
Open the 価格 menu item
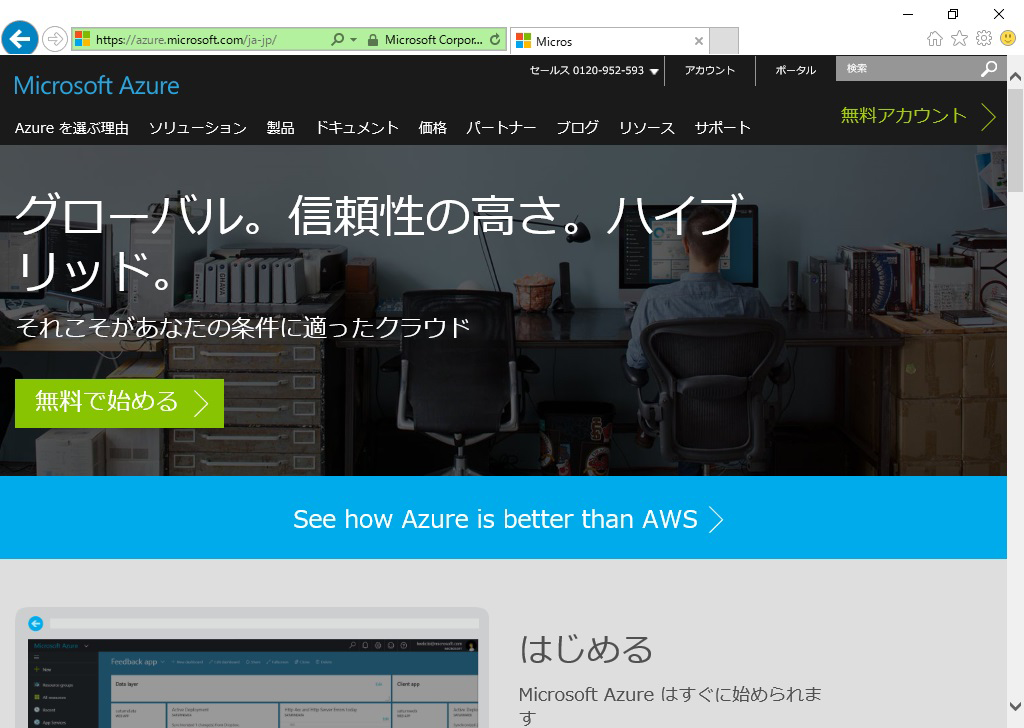(432, 128)
